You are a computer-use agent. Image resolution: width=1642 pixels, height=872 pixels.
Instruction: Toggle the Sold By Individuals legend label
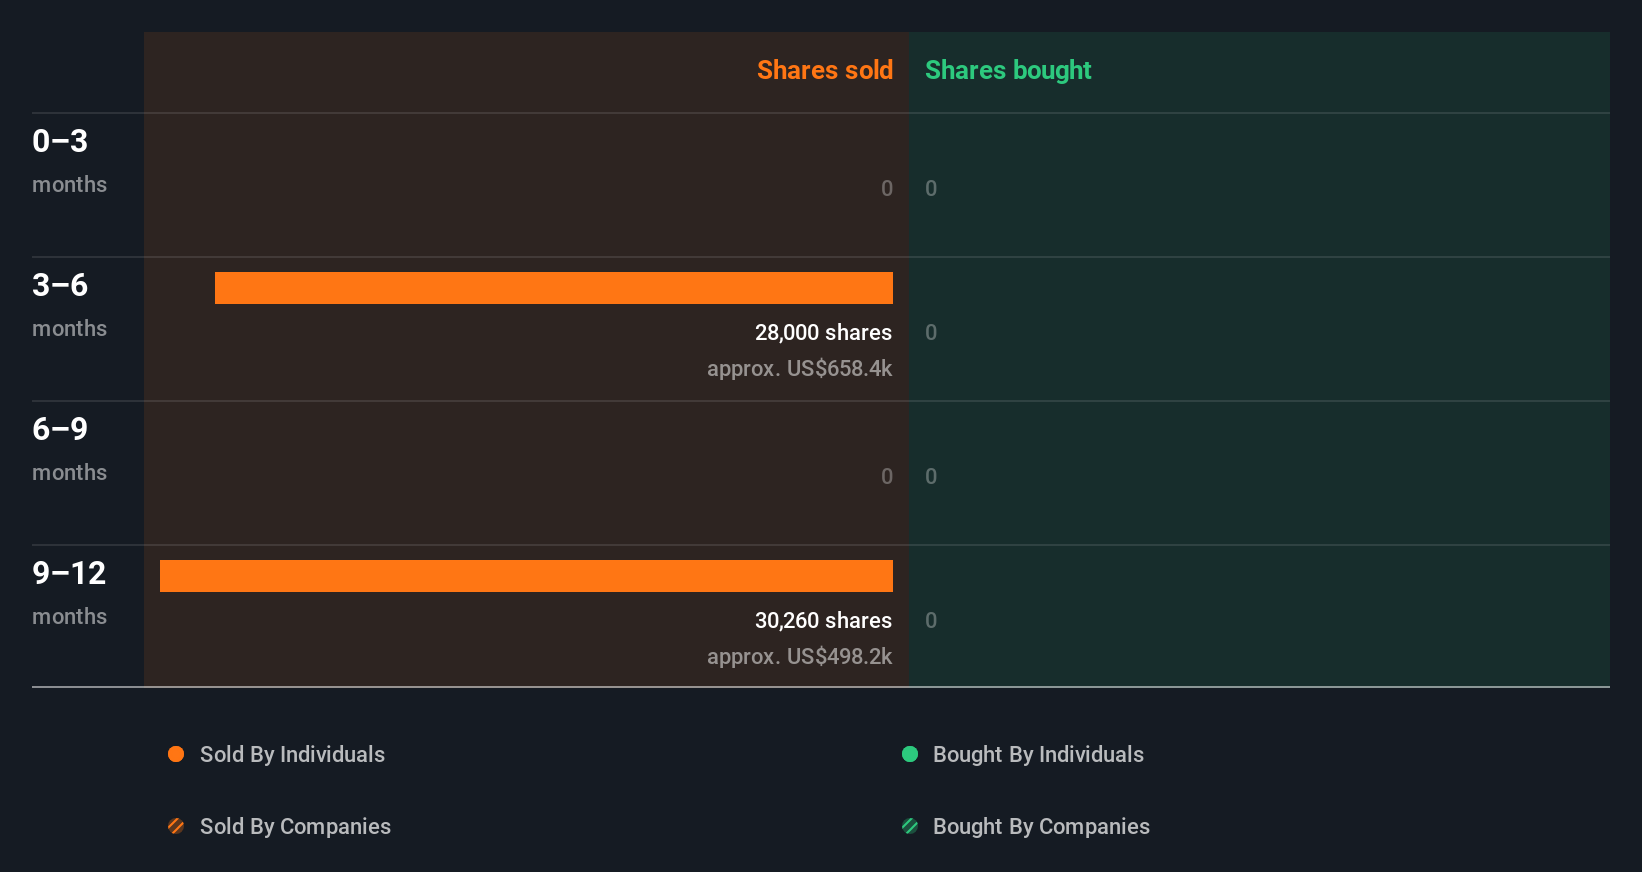(292, 754)
